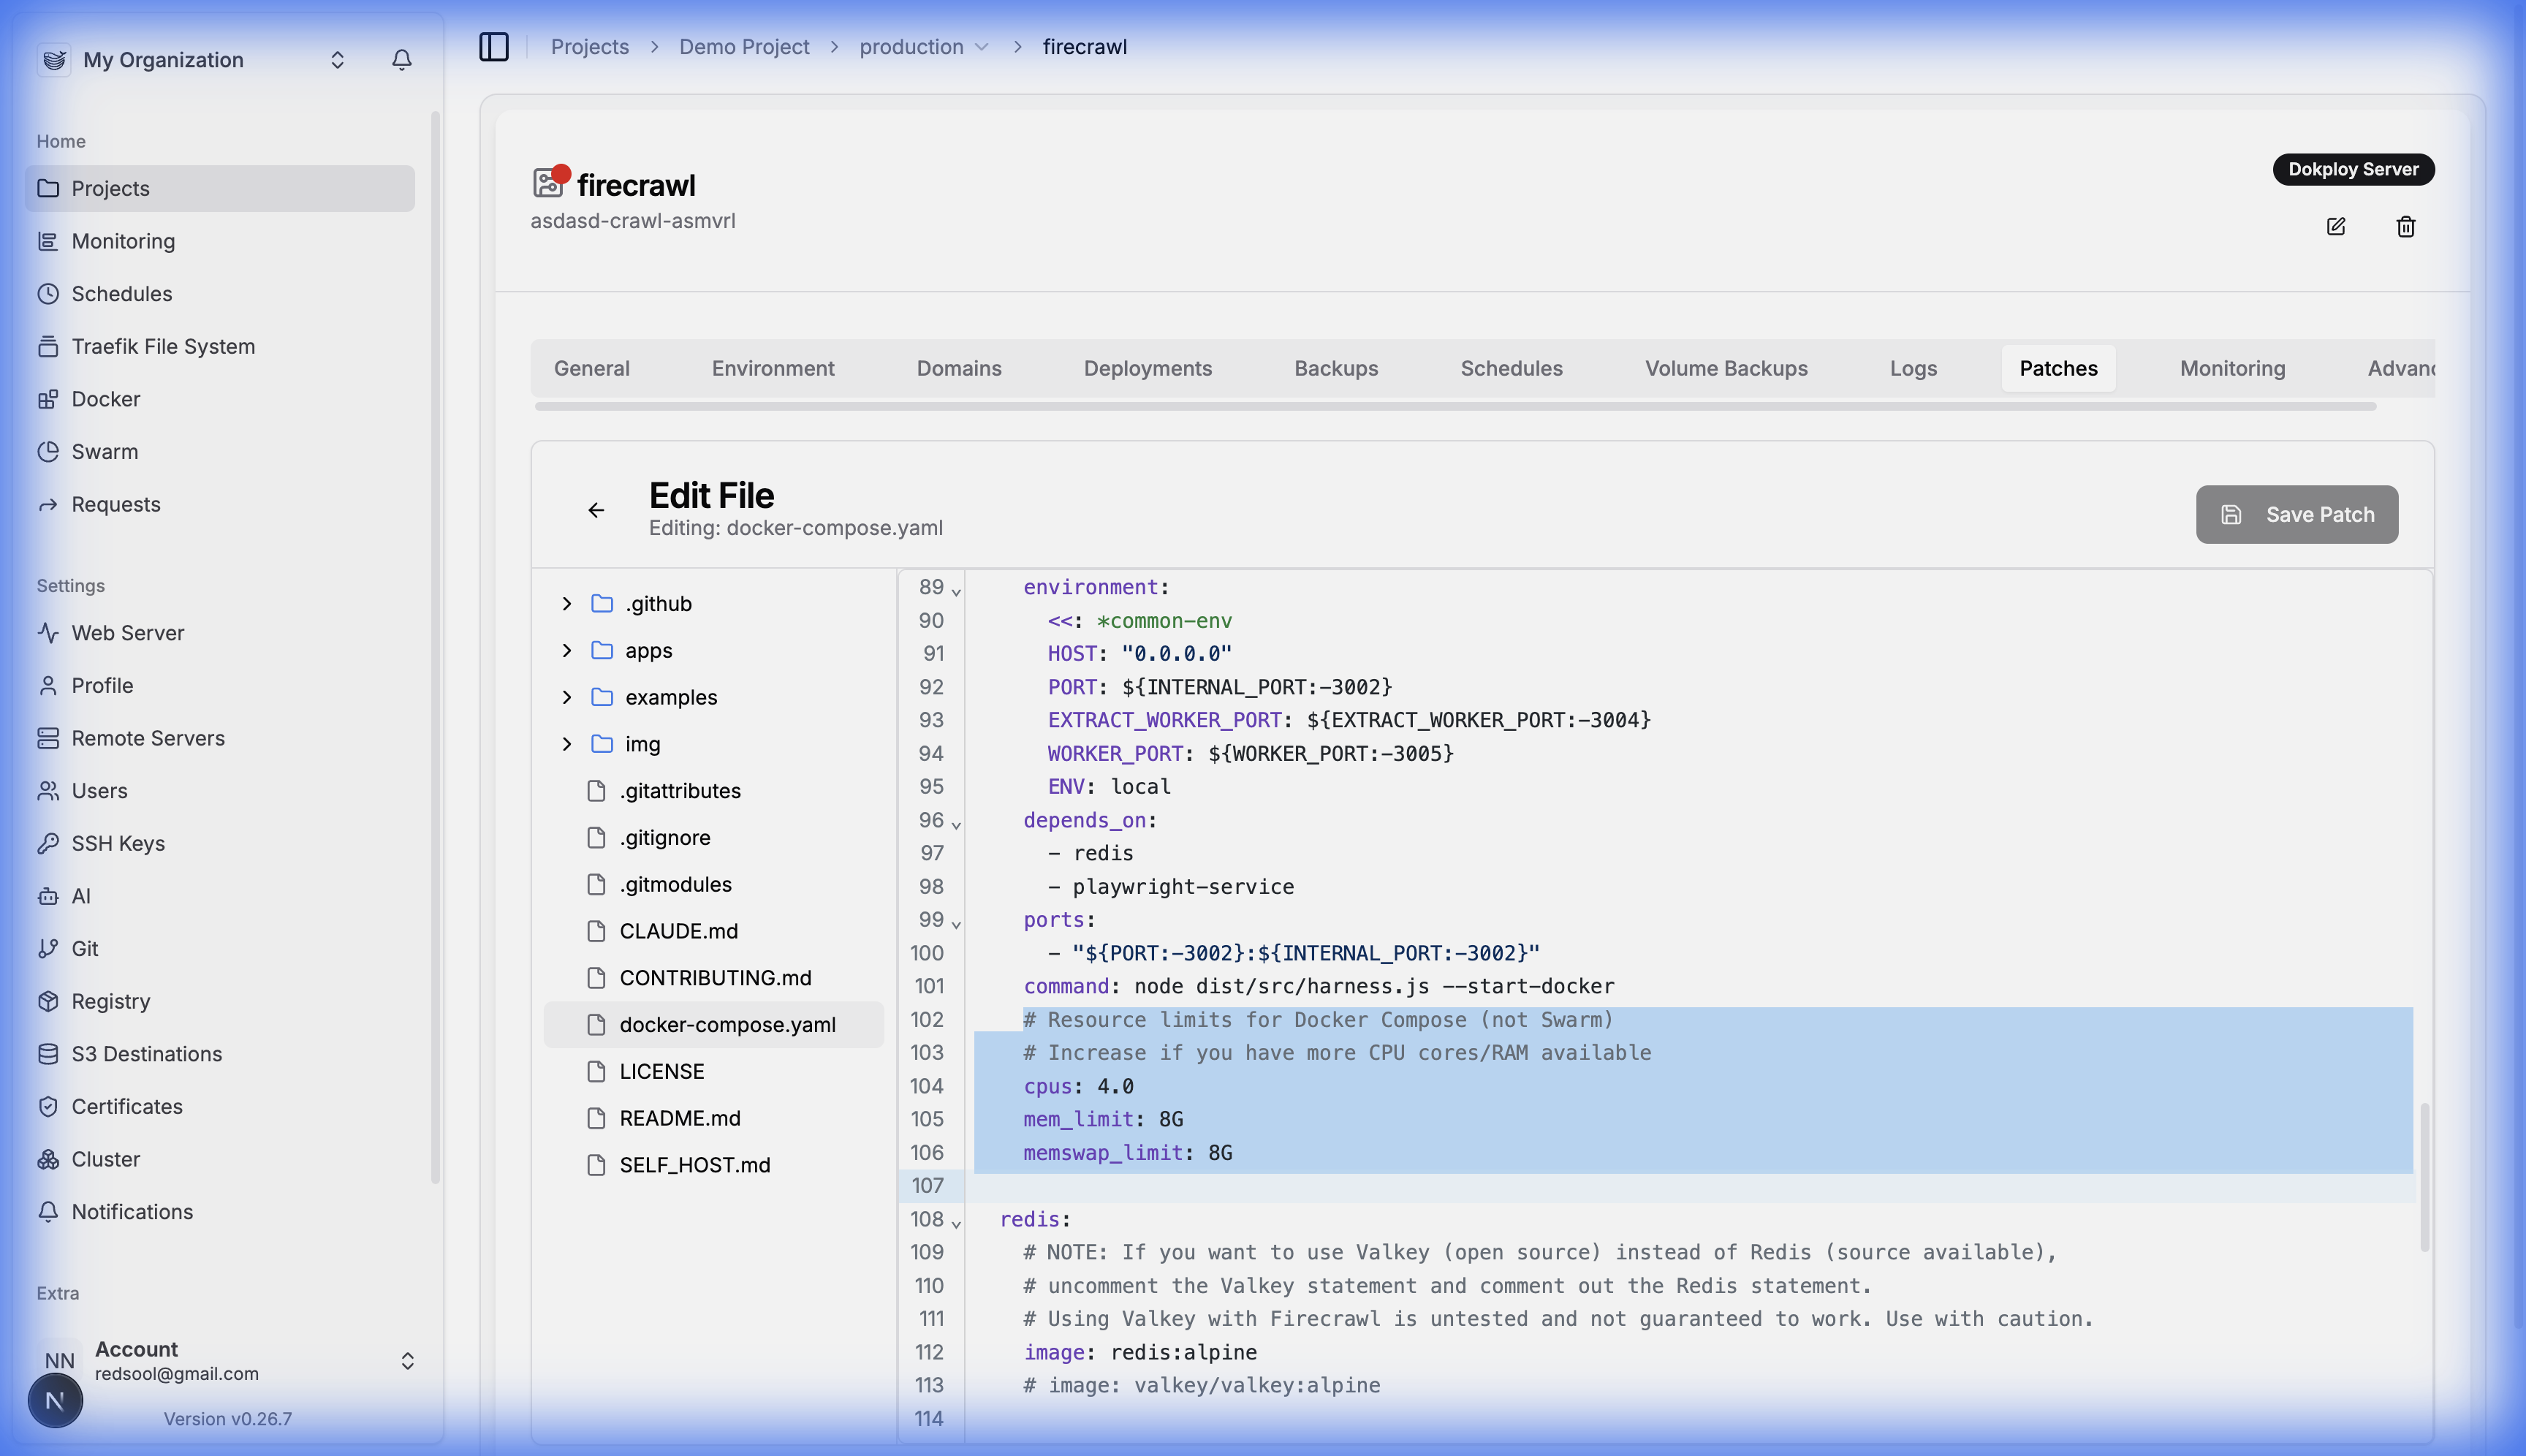
Task: Expand the examples folder
Action: coord(567,697)
